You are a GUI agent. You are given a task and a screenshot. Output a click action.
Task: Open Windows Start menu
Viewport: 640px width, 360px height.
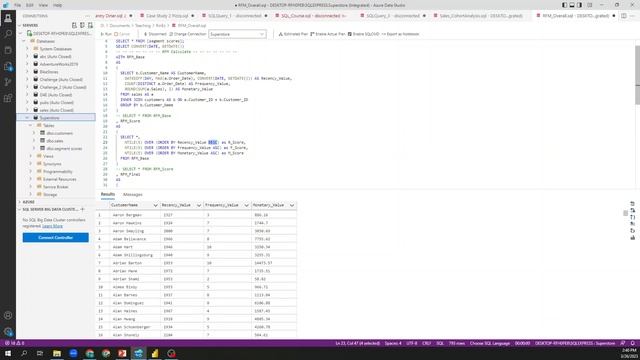8,353
